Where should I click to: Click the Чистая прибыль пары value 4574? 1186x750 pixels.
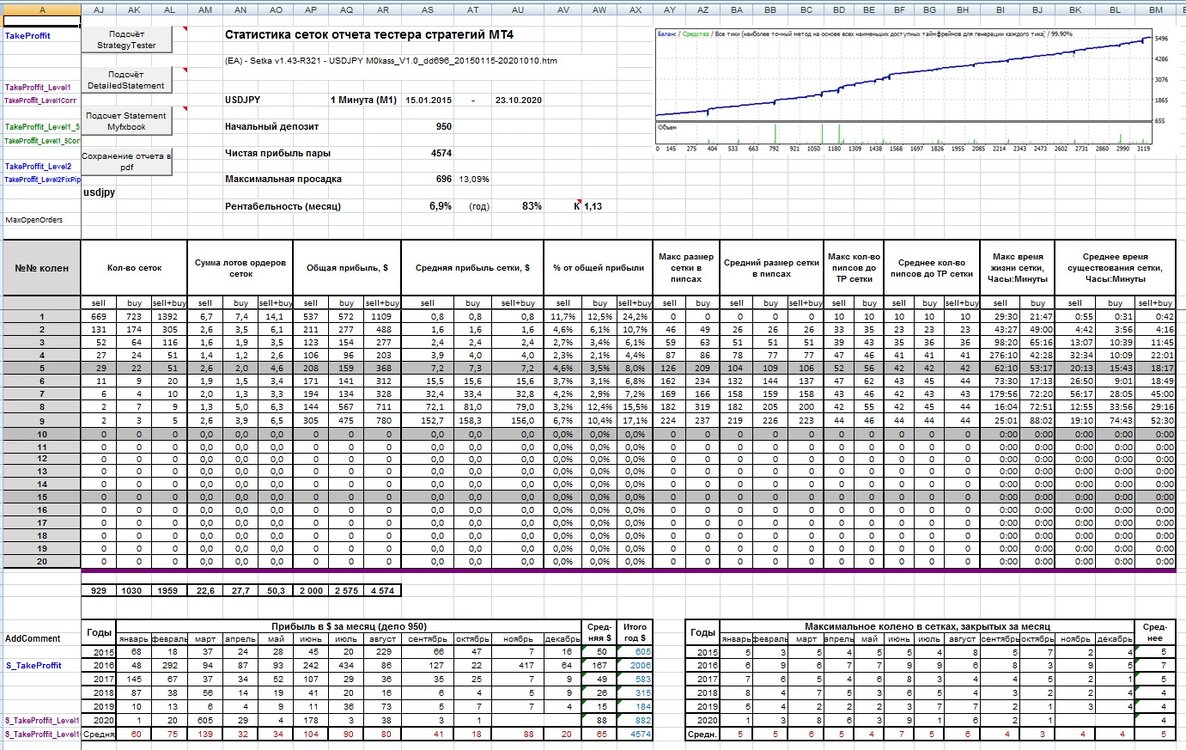[x=441, y=153]
